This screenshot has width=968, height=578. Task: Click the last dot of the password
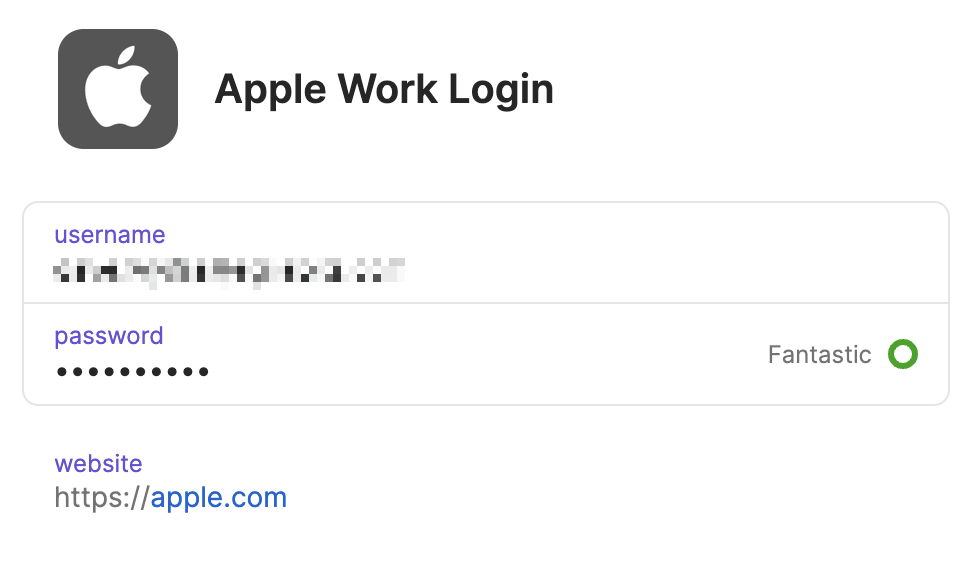(204, 372)
